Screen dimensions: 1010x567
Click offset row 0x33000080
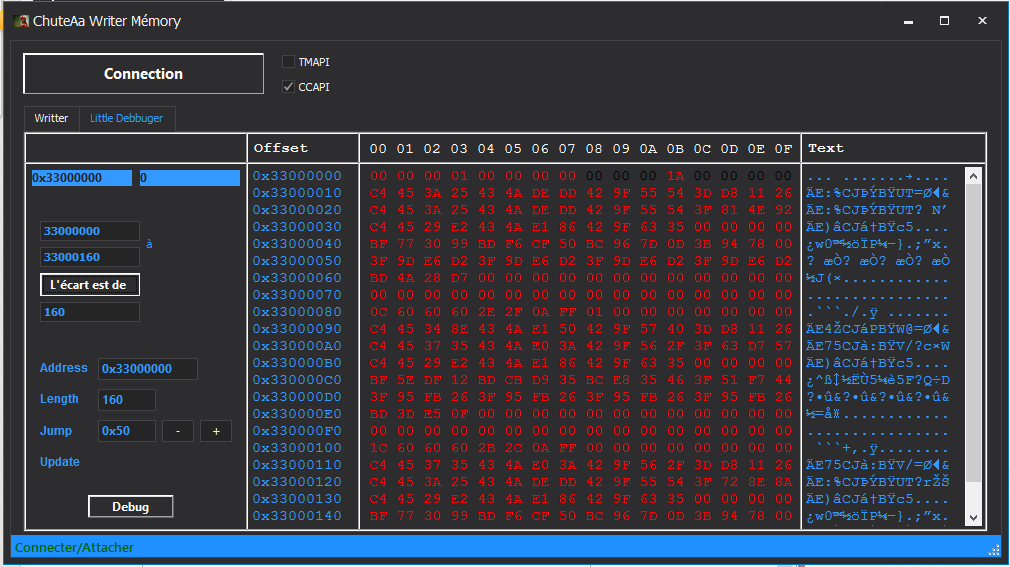pos(297,312)
